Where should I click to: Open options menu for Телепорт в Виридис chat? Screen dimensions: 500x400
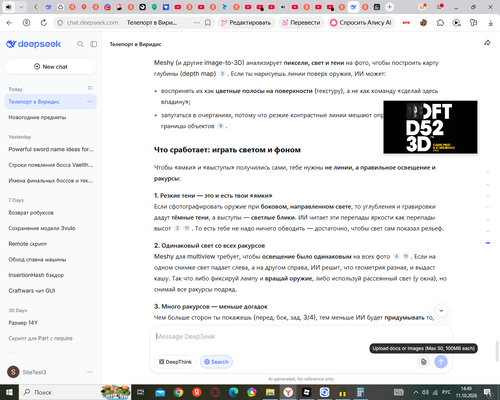click(90, 102)
